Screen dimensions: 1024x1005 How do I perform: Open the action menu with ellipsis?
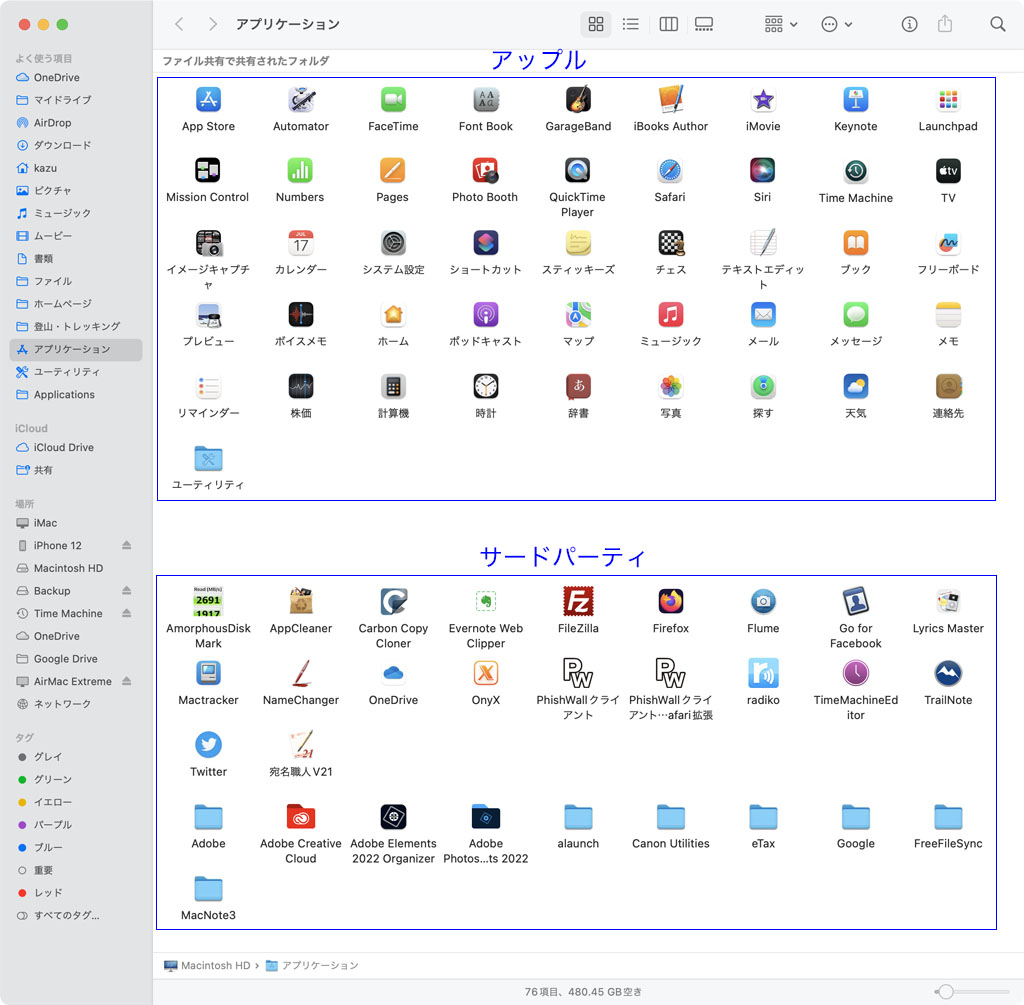836,24
